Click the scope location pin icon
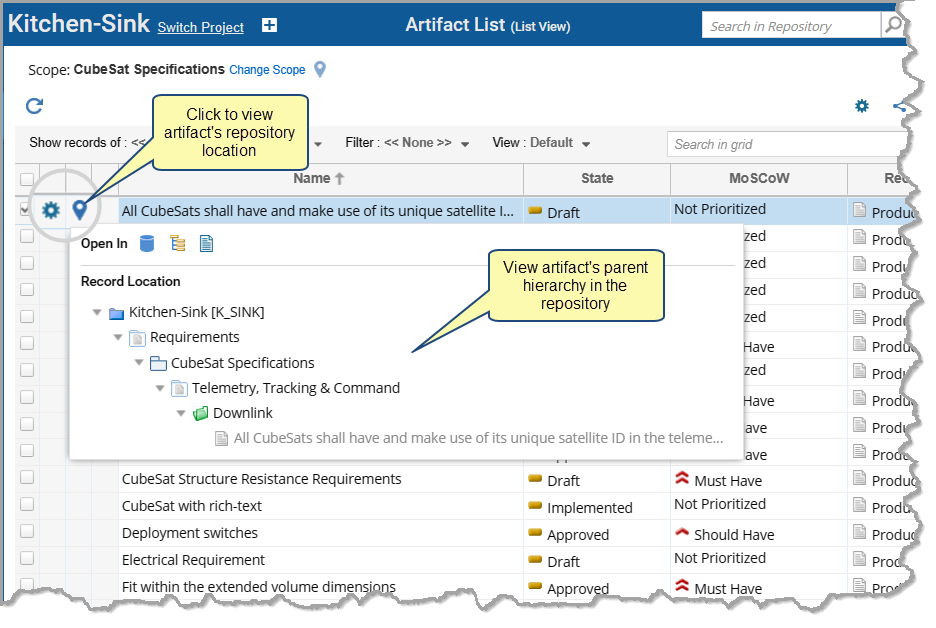This screenshot has width=936, height=628. [x=320, y=70]
